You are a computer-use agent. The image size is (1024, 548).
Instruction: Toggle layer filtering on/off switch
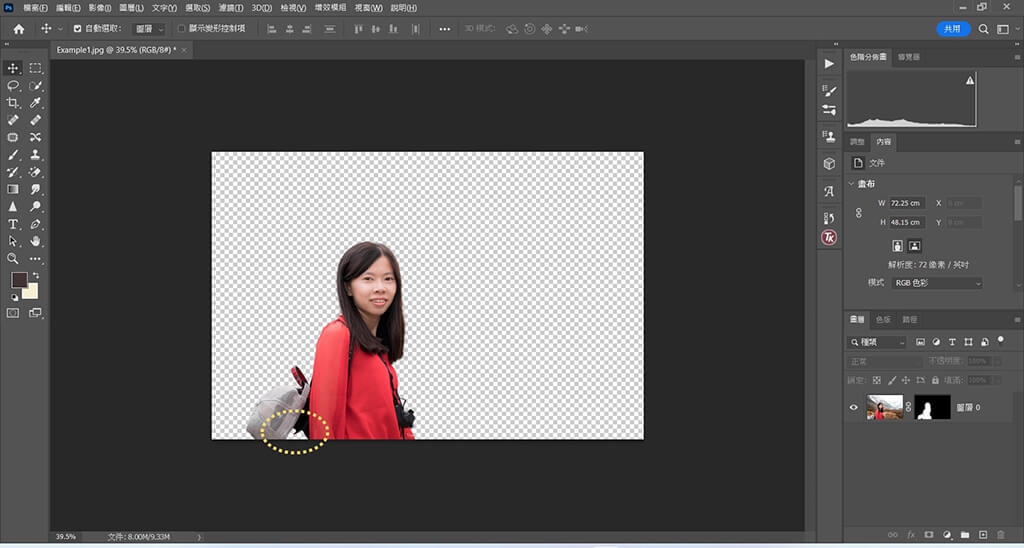1000,341
